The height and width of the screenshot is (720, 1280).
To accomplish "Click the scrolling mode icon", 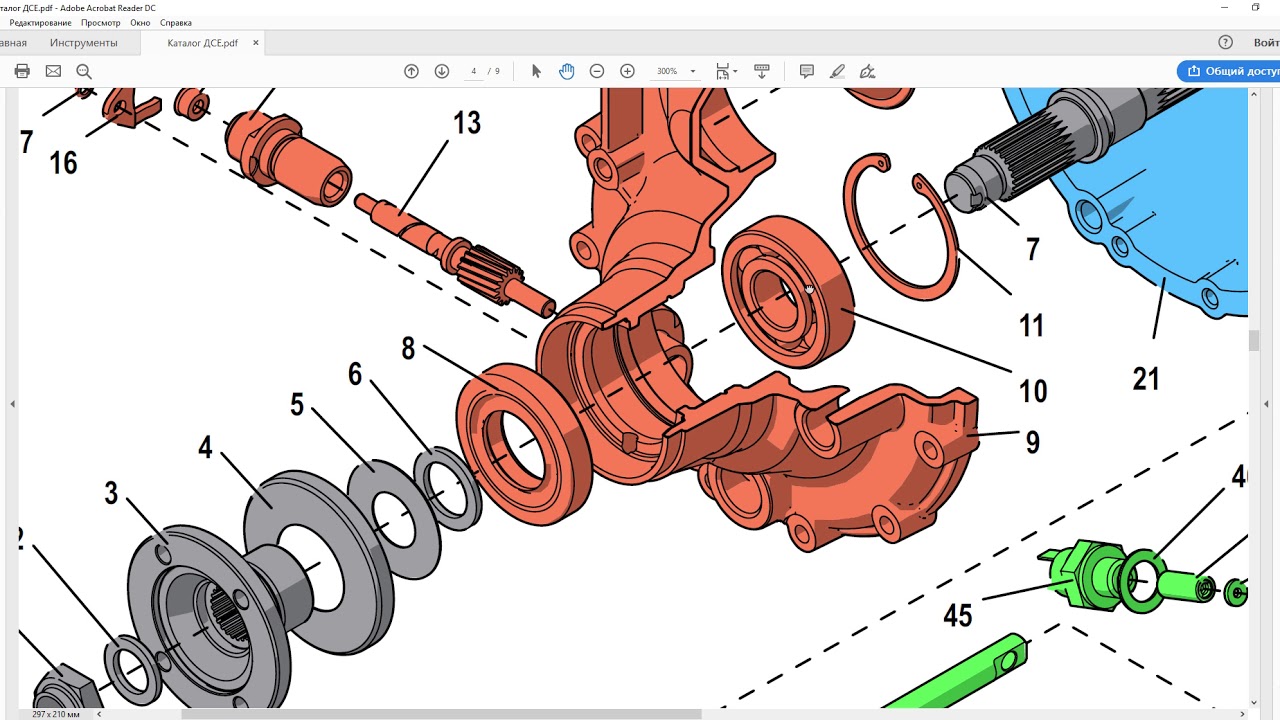I will (x=761, y=71).
